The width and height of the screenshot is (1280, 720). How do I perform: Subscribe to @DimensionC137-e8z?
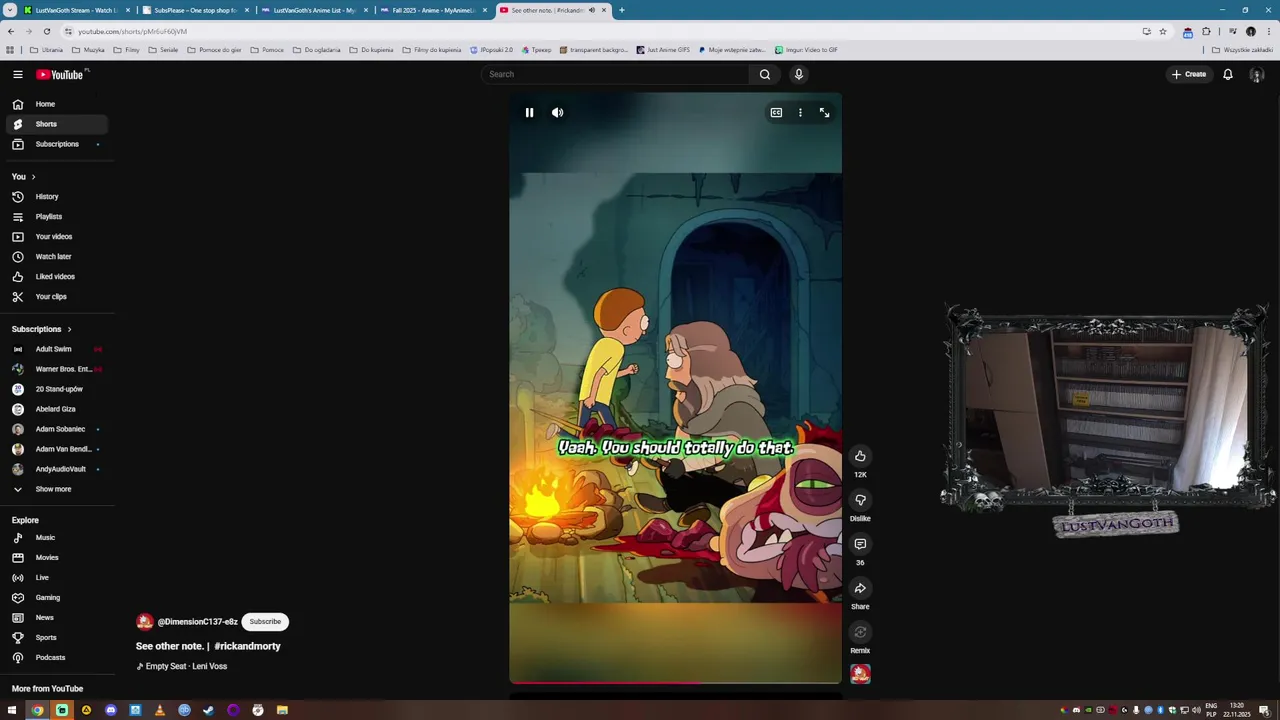tap(265, 622)
